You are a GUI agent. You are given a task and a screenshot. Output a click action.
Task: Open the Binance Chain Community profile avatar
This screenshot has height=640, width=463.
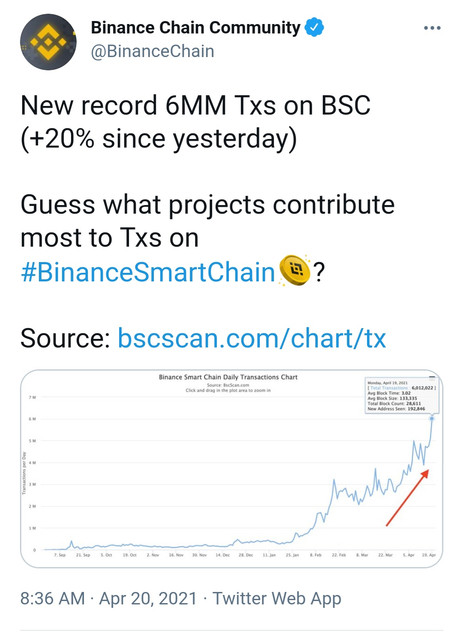click(48, 42)
